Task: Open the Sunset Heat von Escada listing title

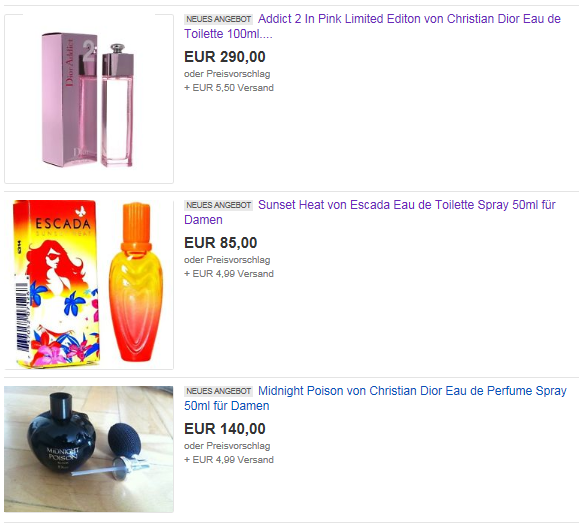Action: tap(370, 212)
